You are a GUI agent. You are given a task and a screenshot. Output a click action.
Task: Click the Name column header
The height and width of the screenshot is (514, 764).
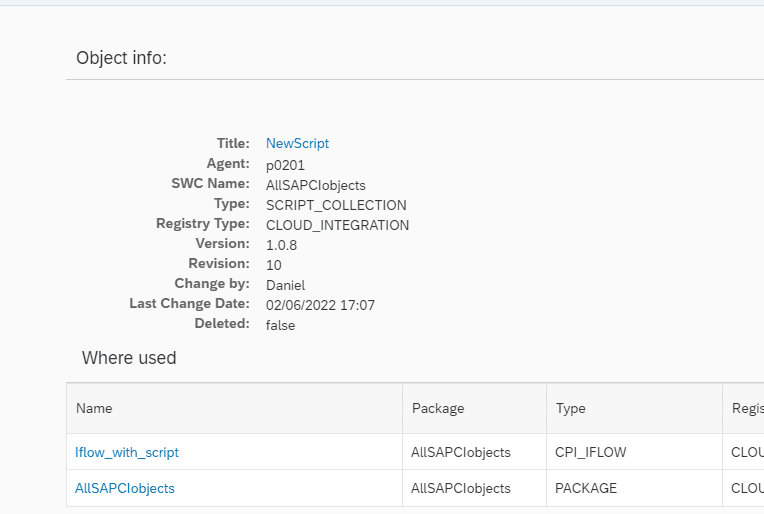(234, 408)
